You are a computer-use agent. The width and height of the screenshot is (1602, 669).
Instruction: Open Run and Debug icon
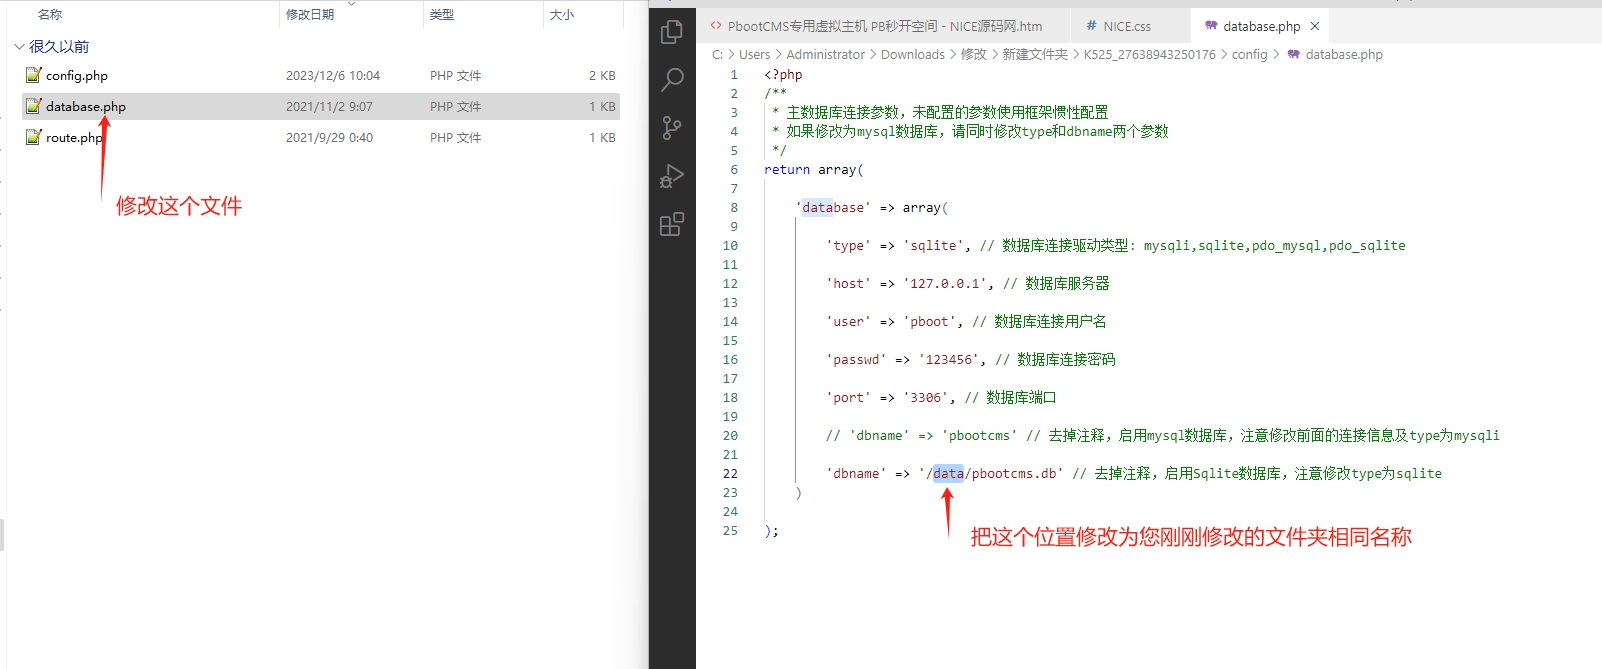pyautogui.click(x=672, y=176)
